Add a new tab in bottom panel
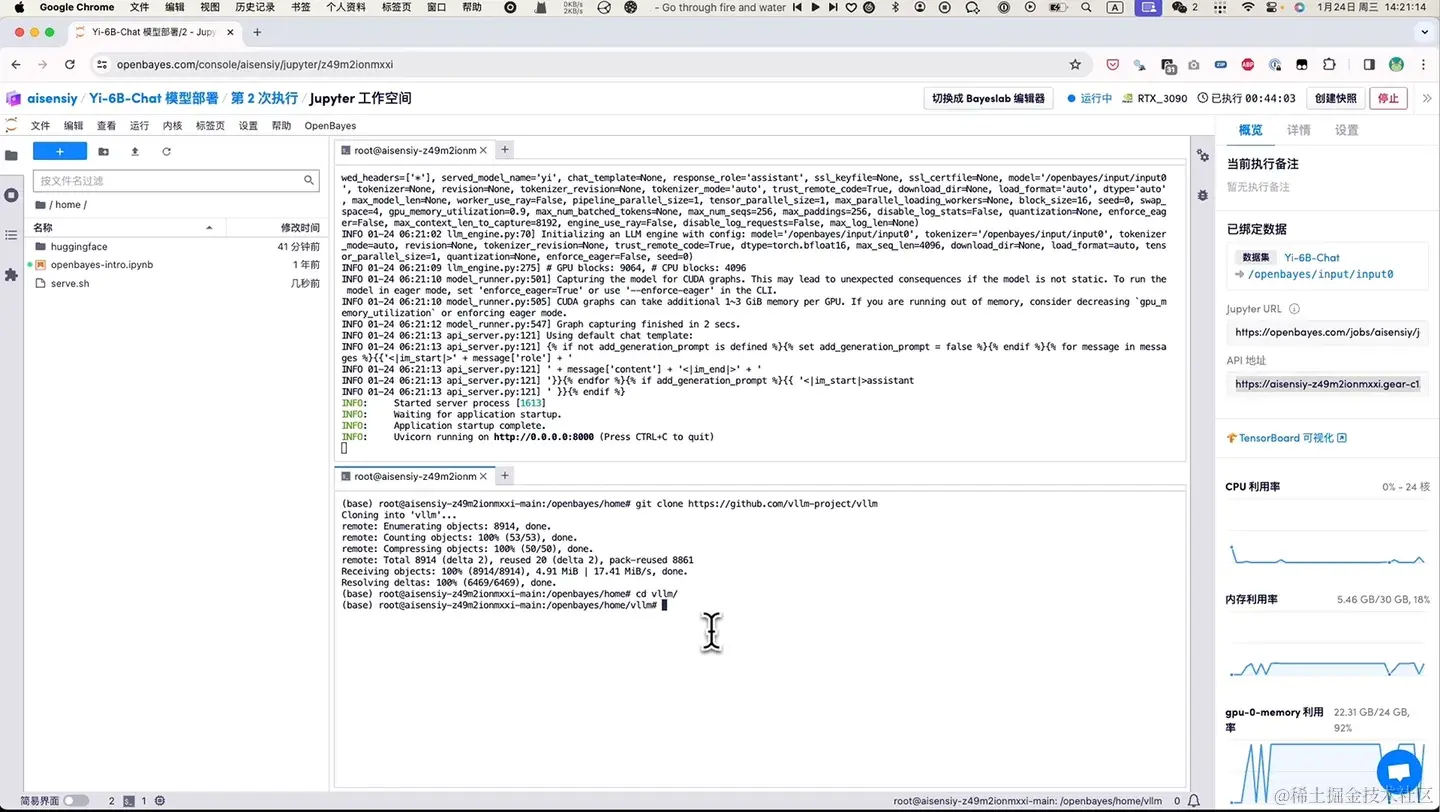The width and height of the screenshot is (1440, 812). pyautogui.click(x=505, y=476)
